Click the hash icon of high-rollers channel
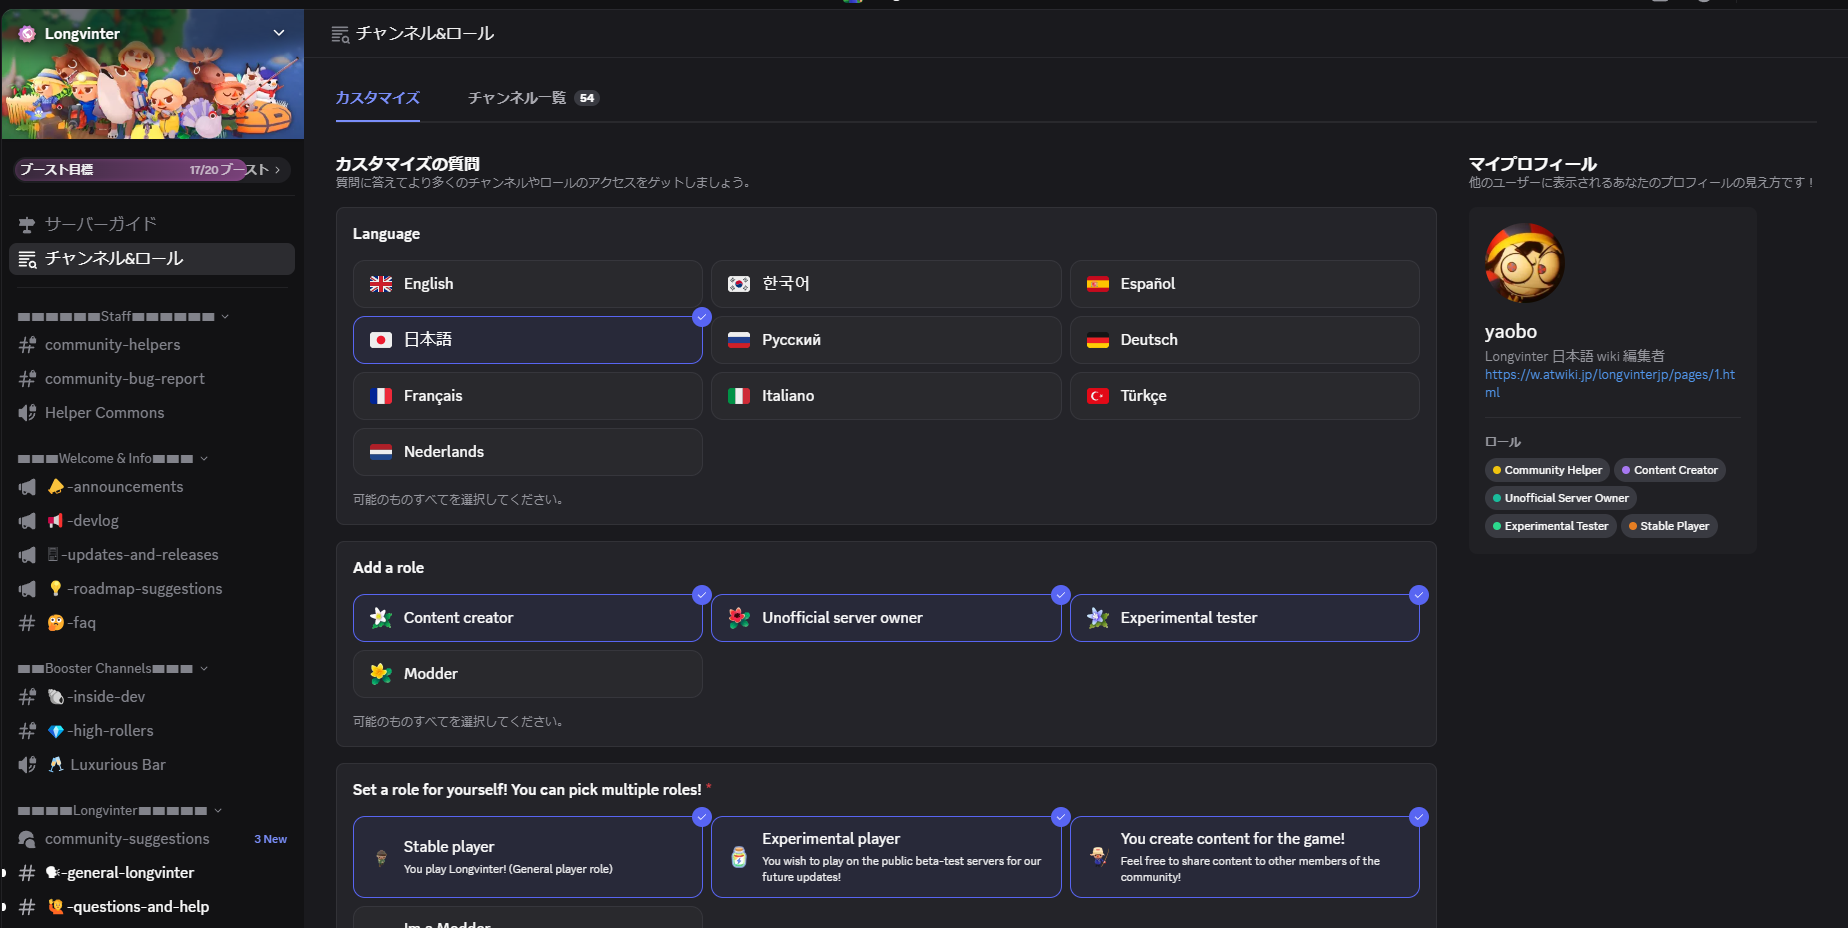Image resolution: width=1848 pixels, height=928 pixels. pos(27,731)
